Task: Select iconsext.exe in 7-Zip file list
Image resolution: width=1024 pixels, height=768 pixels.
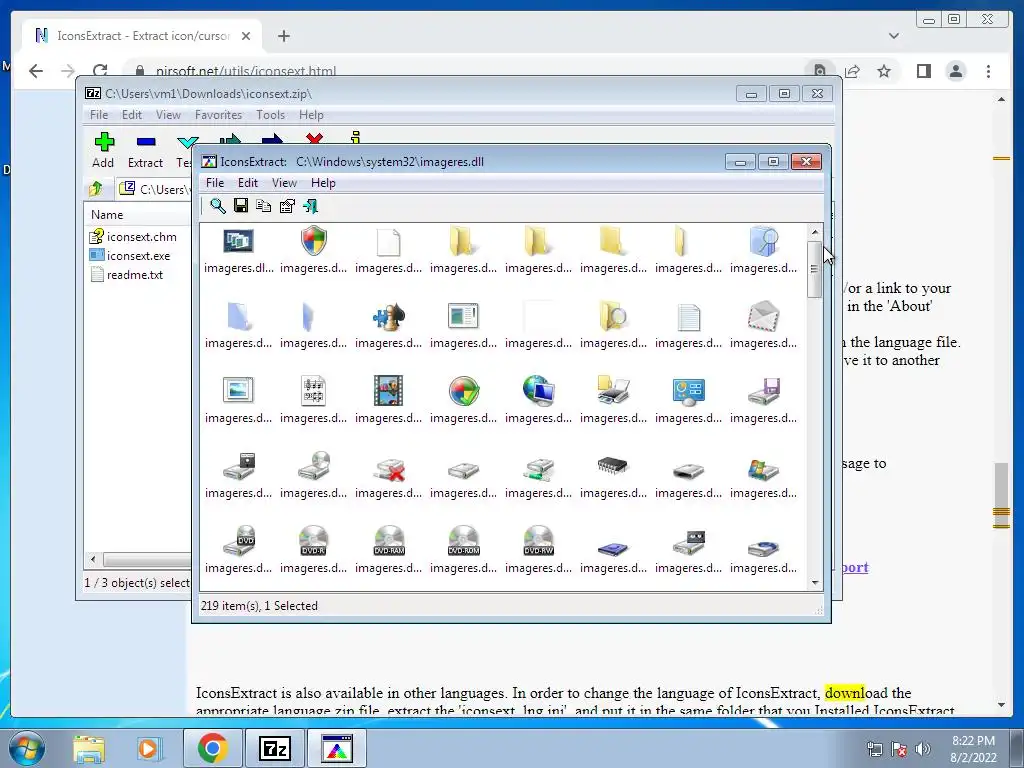Action: (x=130, y=255)
